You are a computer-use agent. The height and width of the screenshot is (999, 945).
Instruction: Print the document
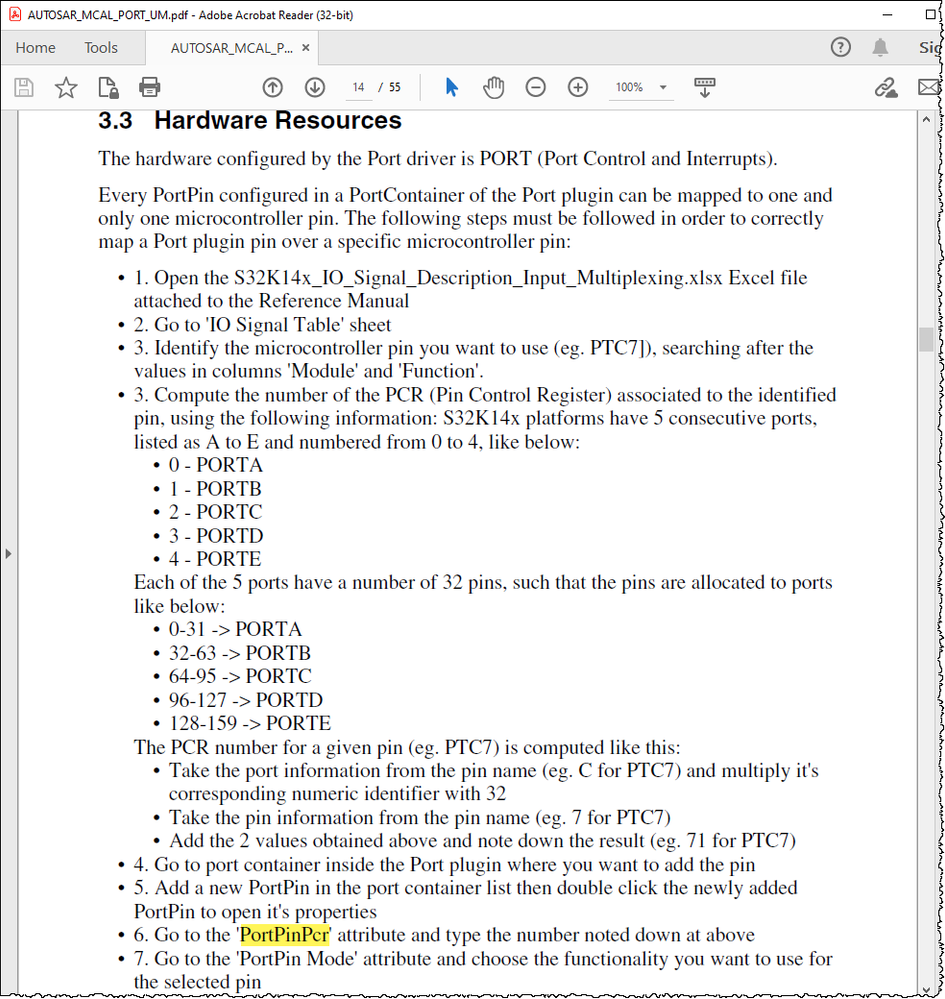pos(150,87)
